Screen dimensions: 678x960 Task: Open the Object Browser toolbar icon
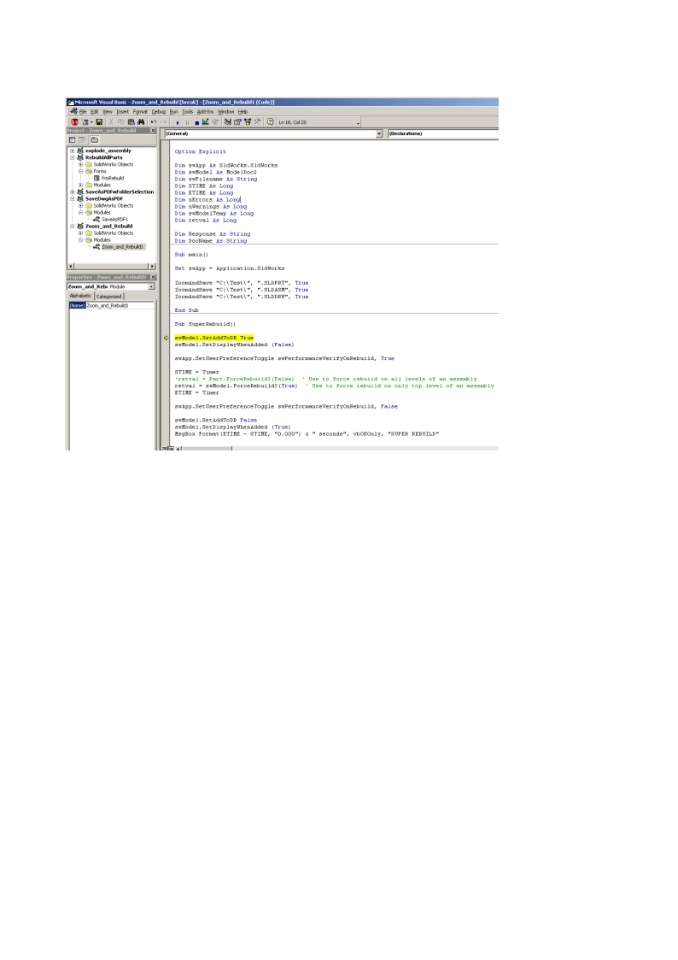click(247, 122)
